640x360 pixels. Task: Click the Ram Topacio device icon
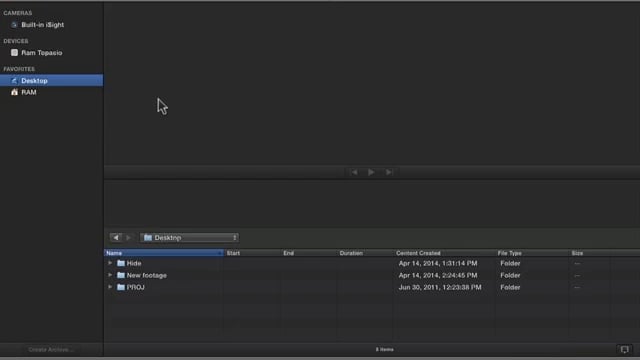click(x=14, y=53)
